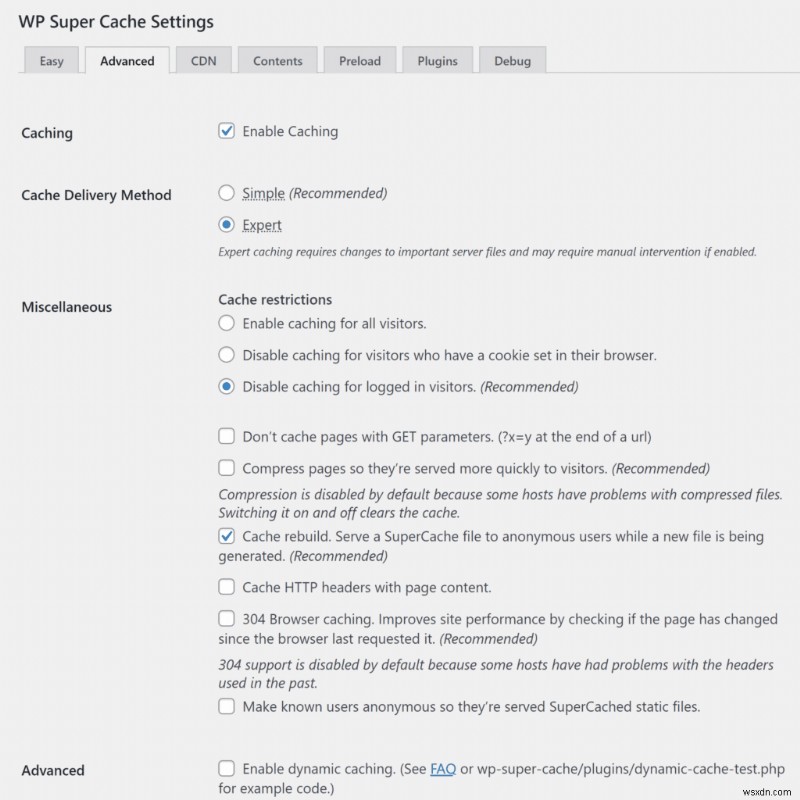Uncheck the Enable Caching checkbox
This screenshot has width=800, height=800.
225,130
